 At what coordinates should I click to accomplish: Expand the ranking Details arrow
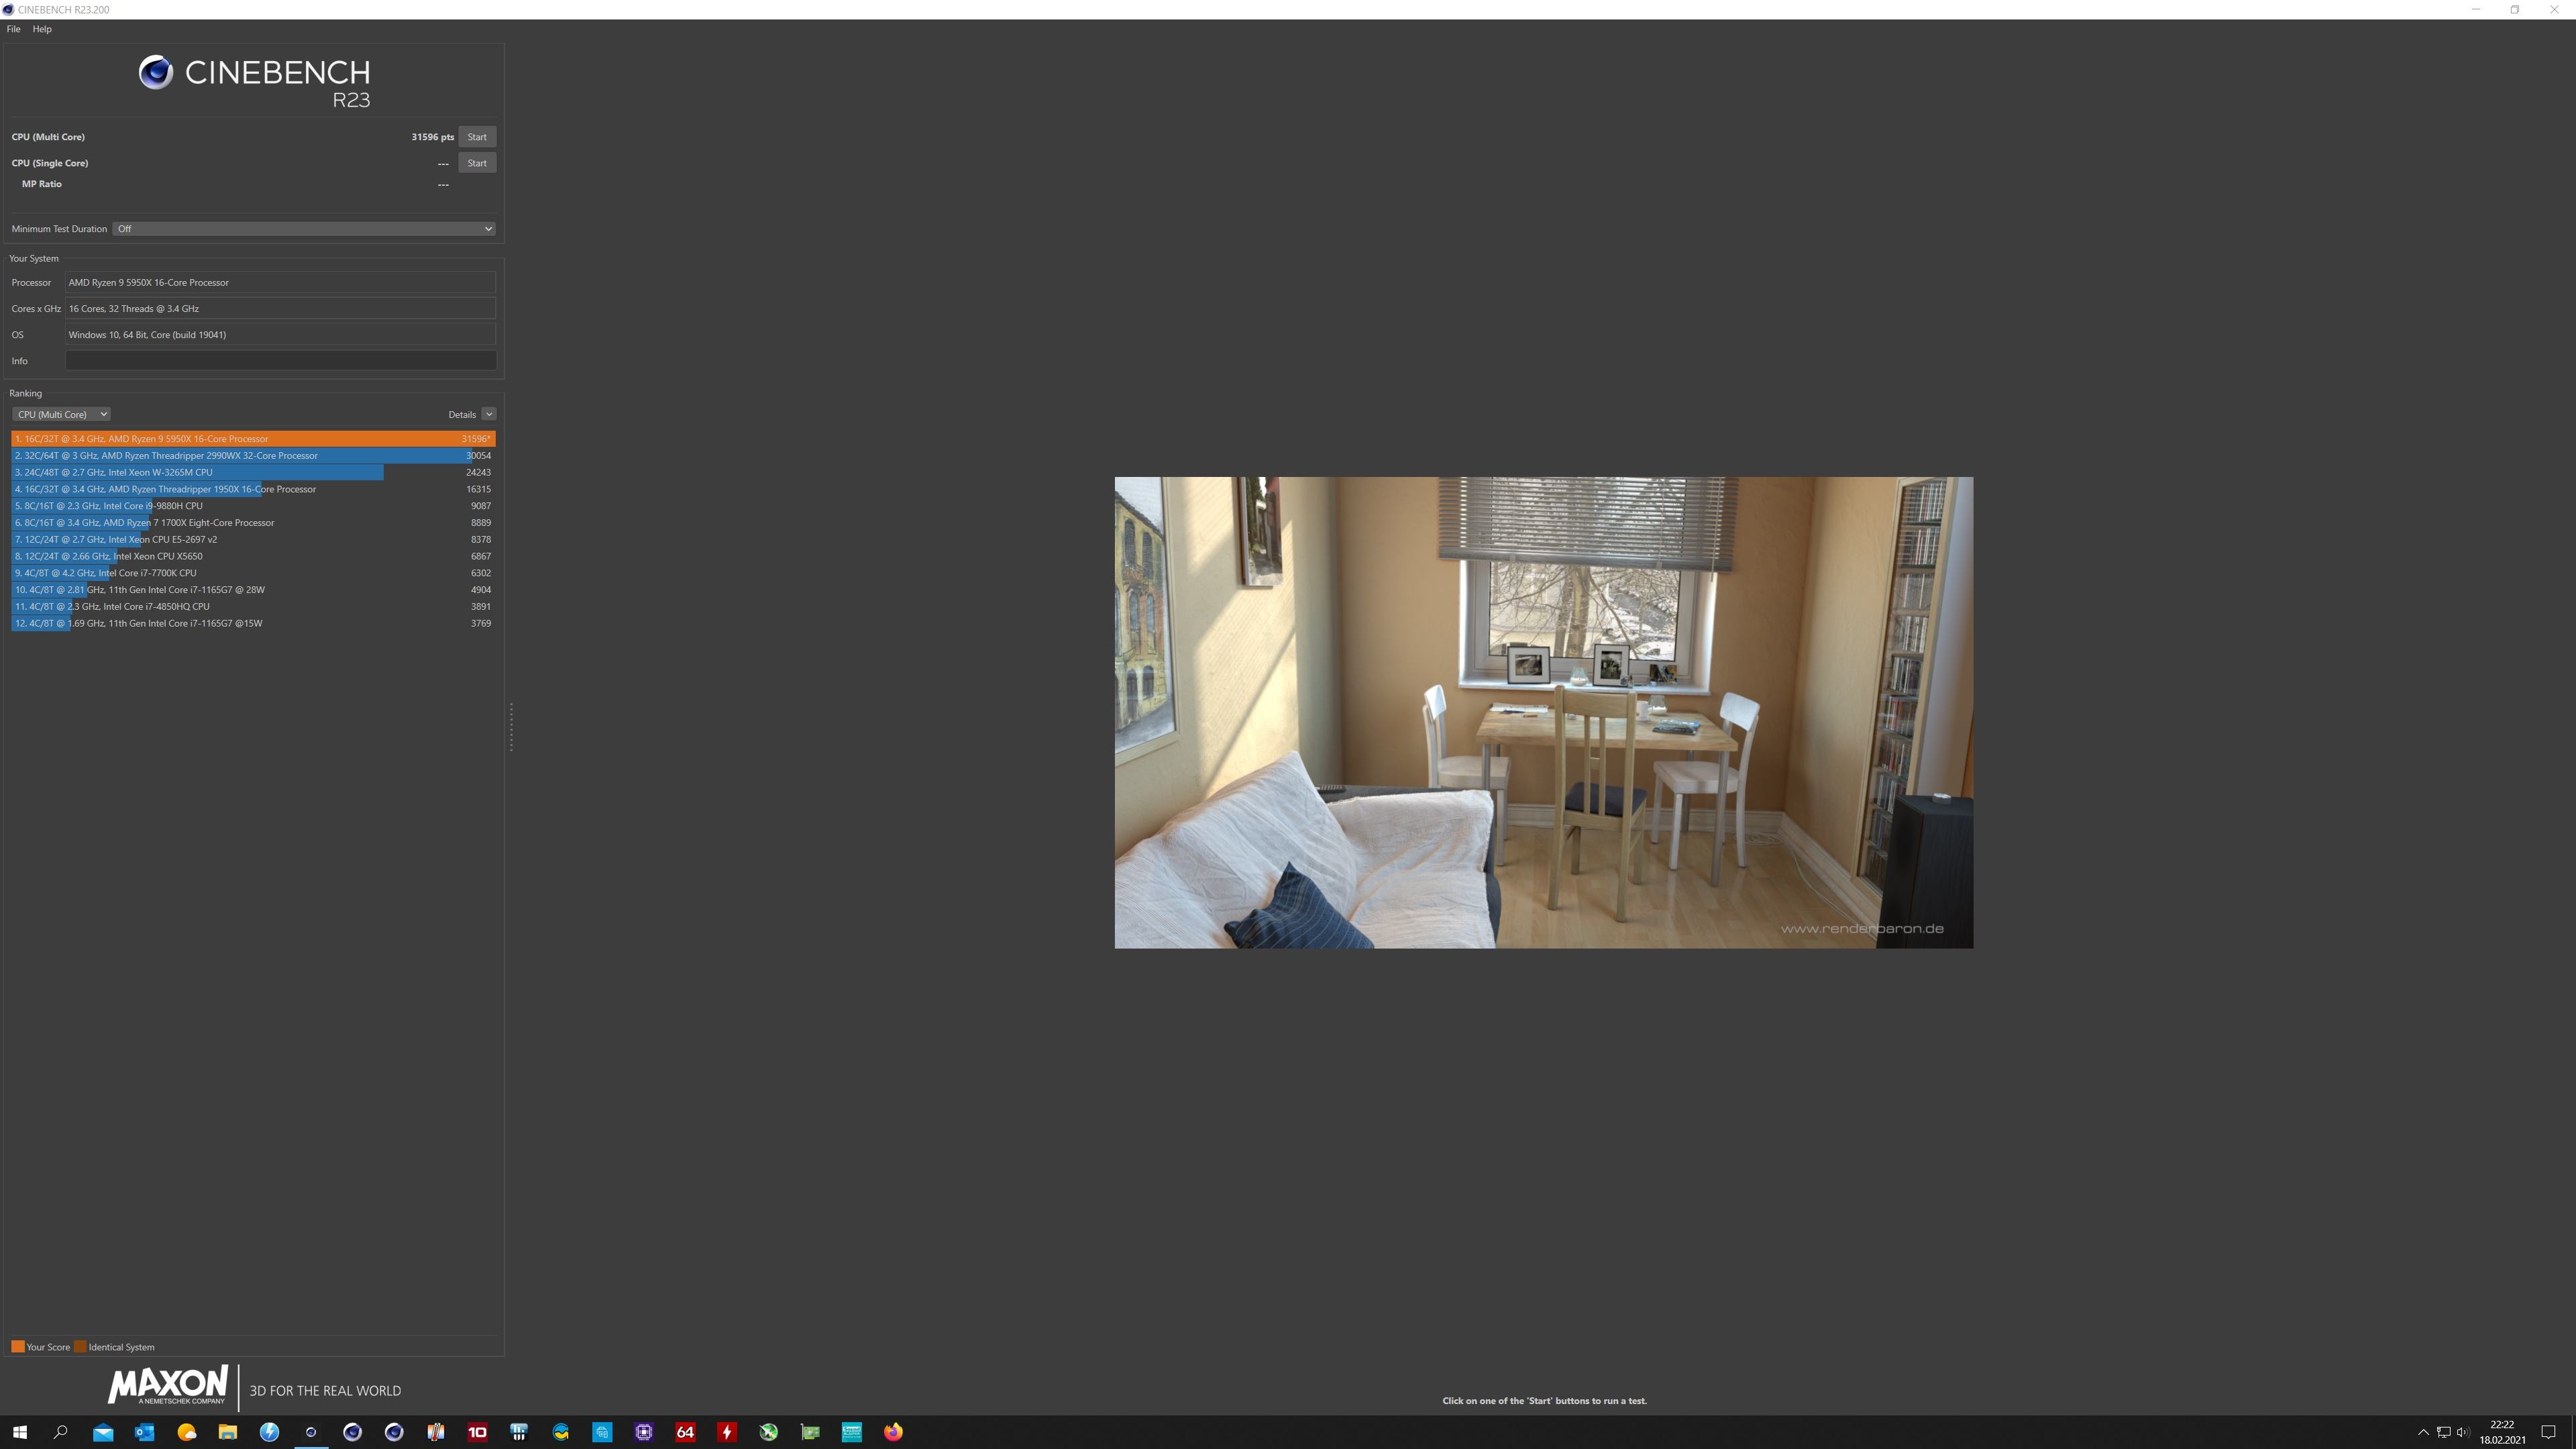coord(488,414)
